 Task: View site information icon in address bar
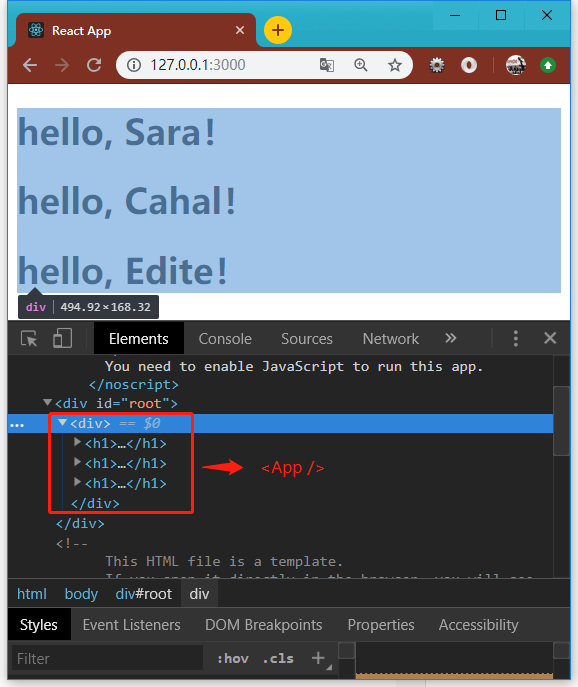click(x=134, y=65)
